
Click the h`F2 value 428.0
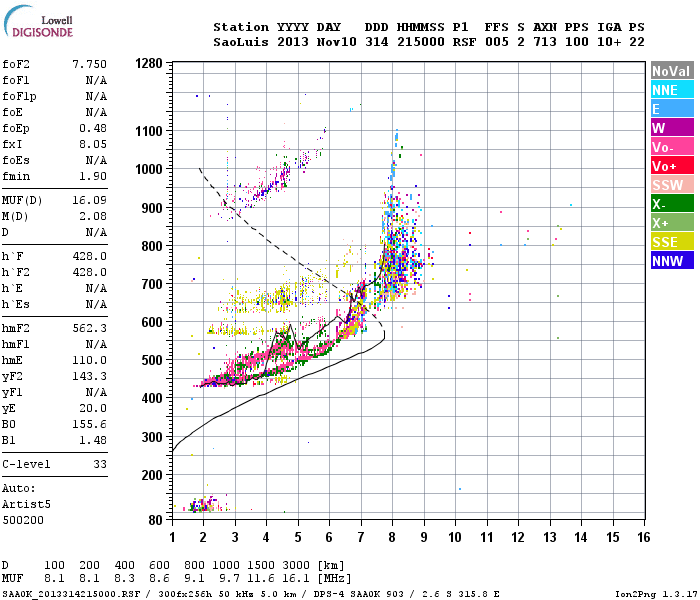tap(90, 272)
